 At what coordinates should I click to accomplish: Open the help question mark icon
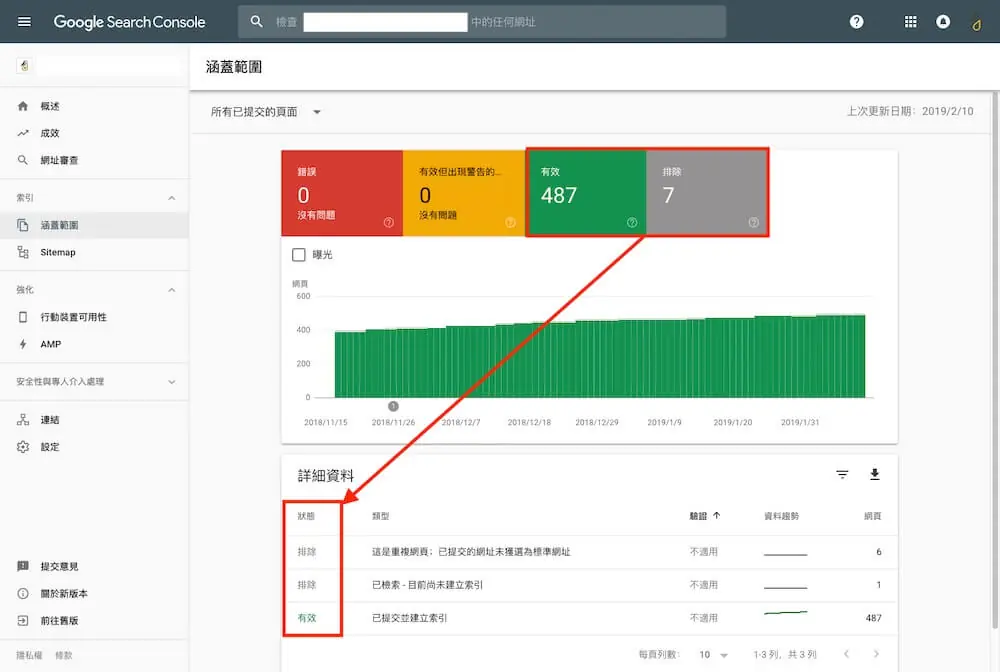tap(857, 22)
